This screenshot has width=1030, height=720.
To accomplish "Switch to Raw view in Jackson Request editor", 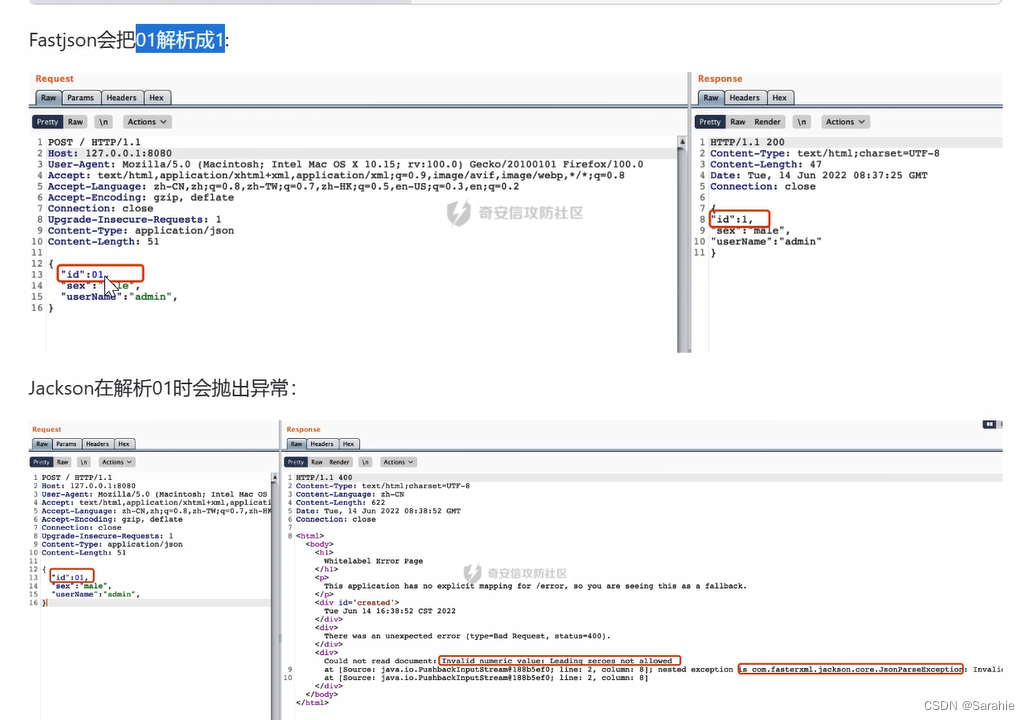I will coord(62,462).
